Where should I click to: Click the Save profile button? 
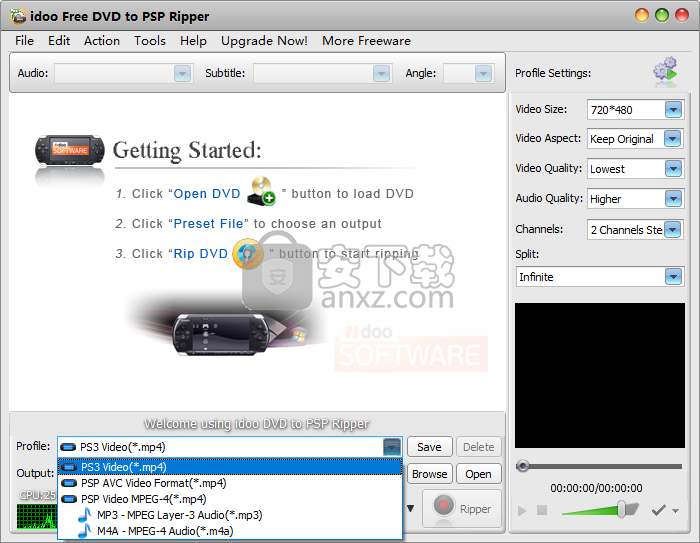pyautogui.click(x=429, y=447)
